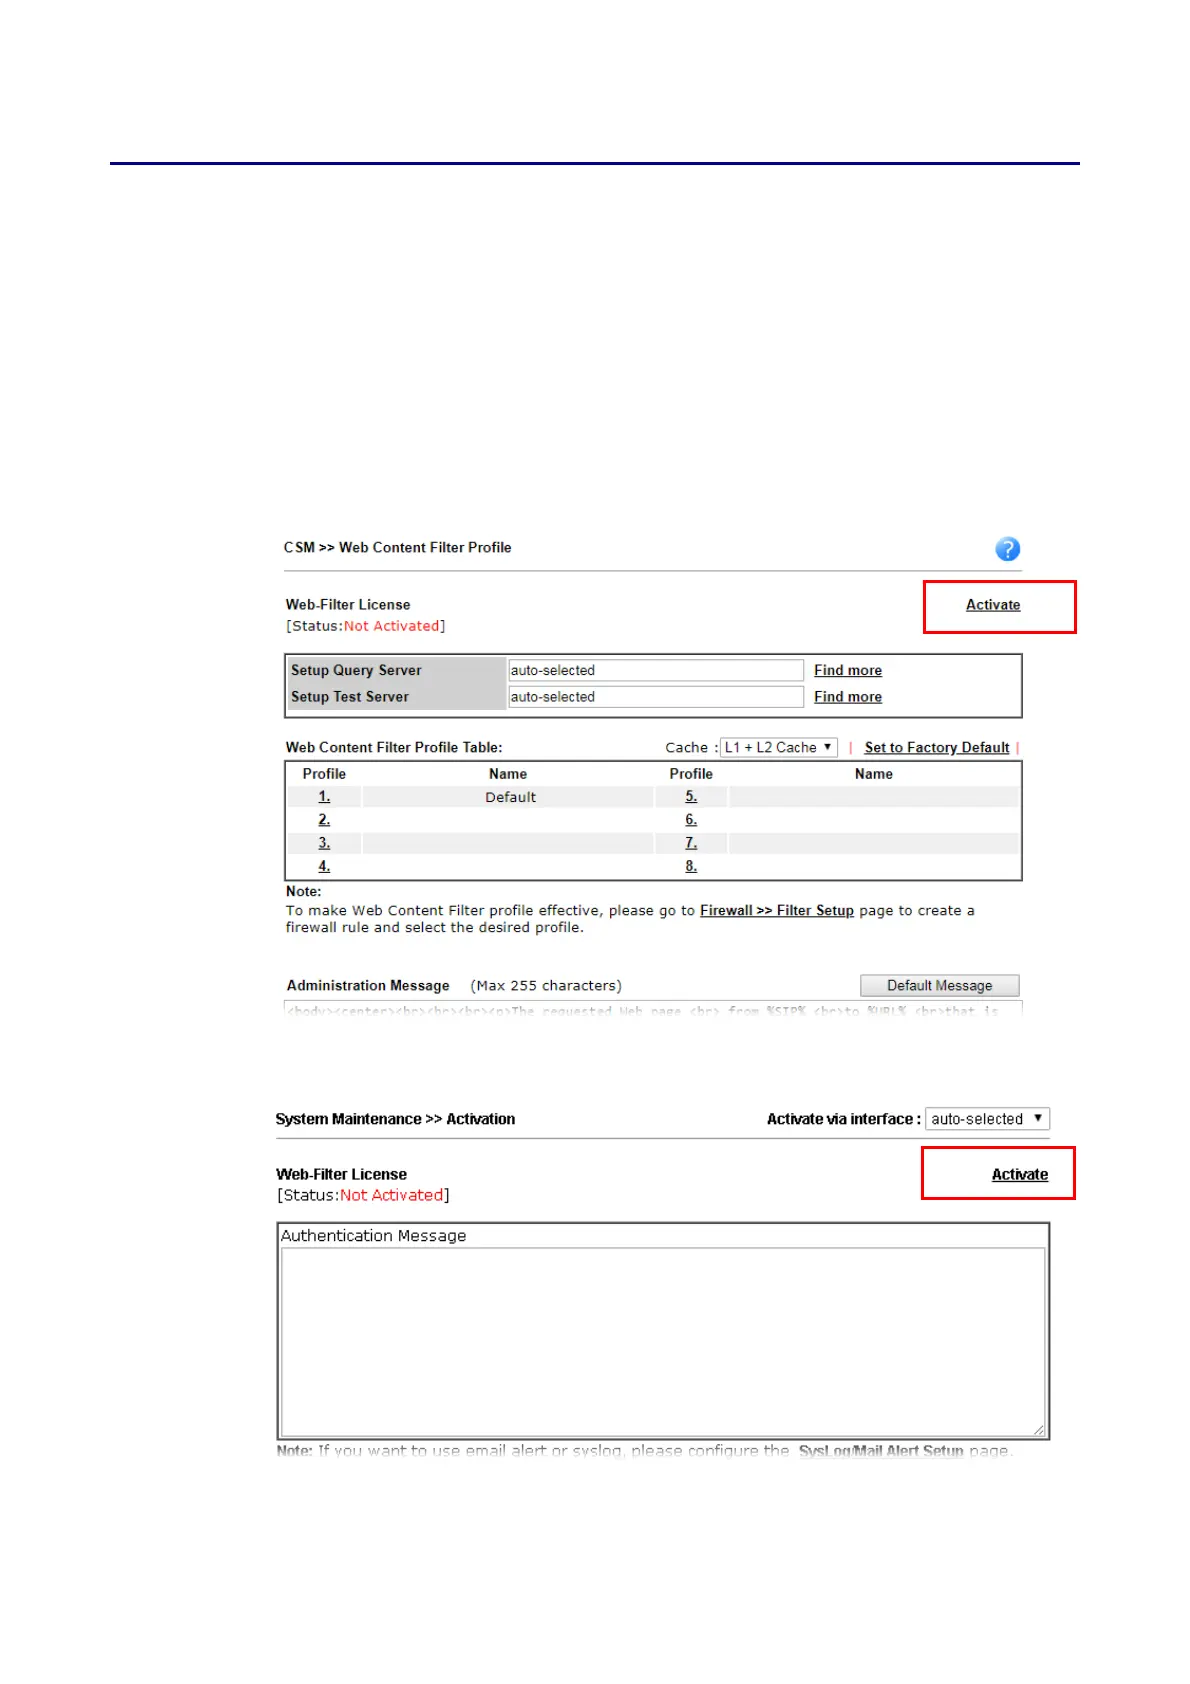Open profile 1 link
The height and width of the screenshot is (1684, 1190).
tap(324, 797)
